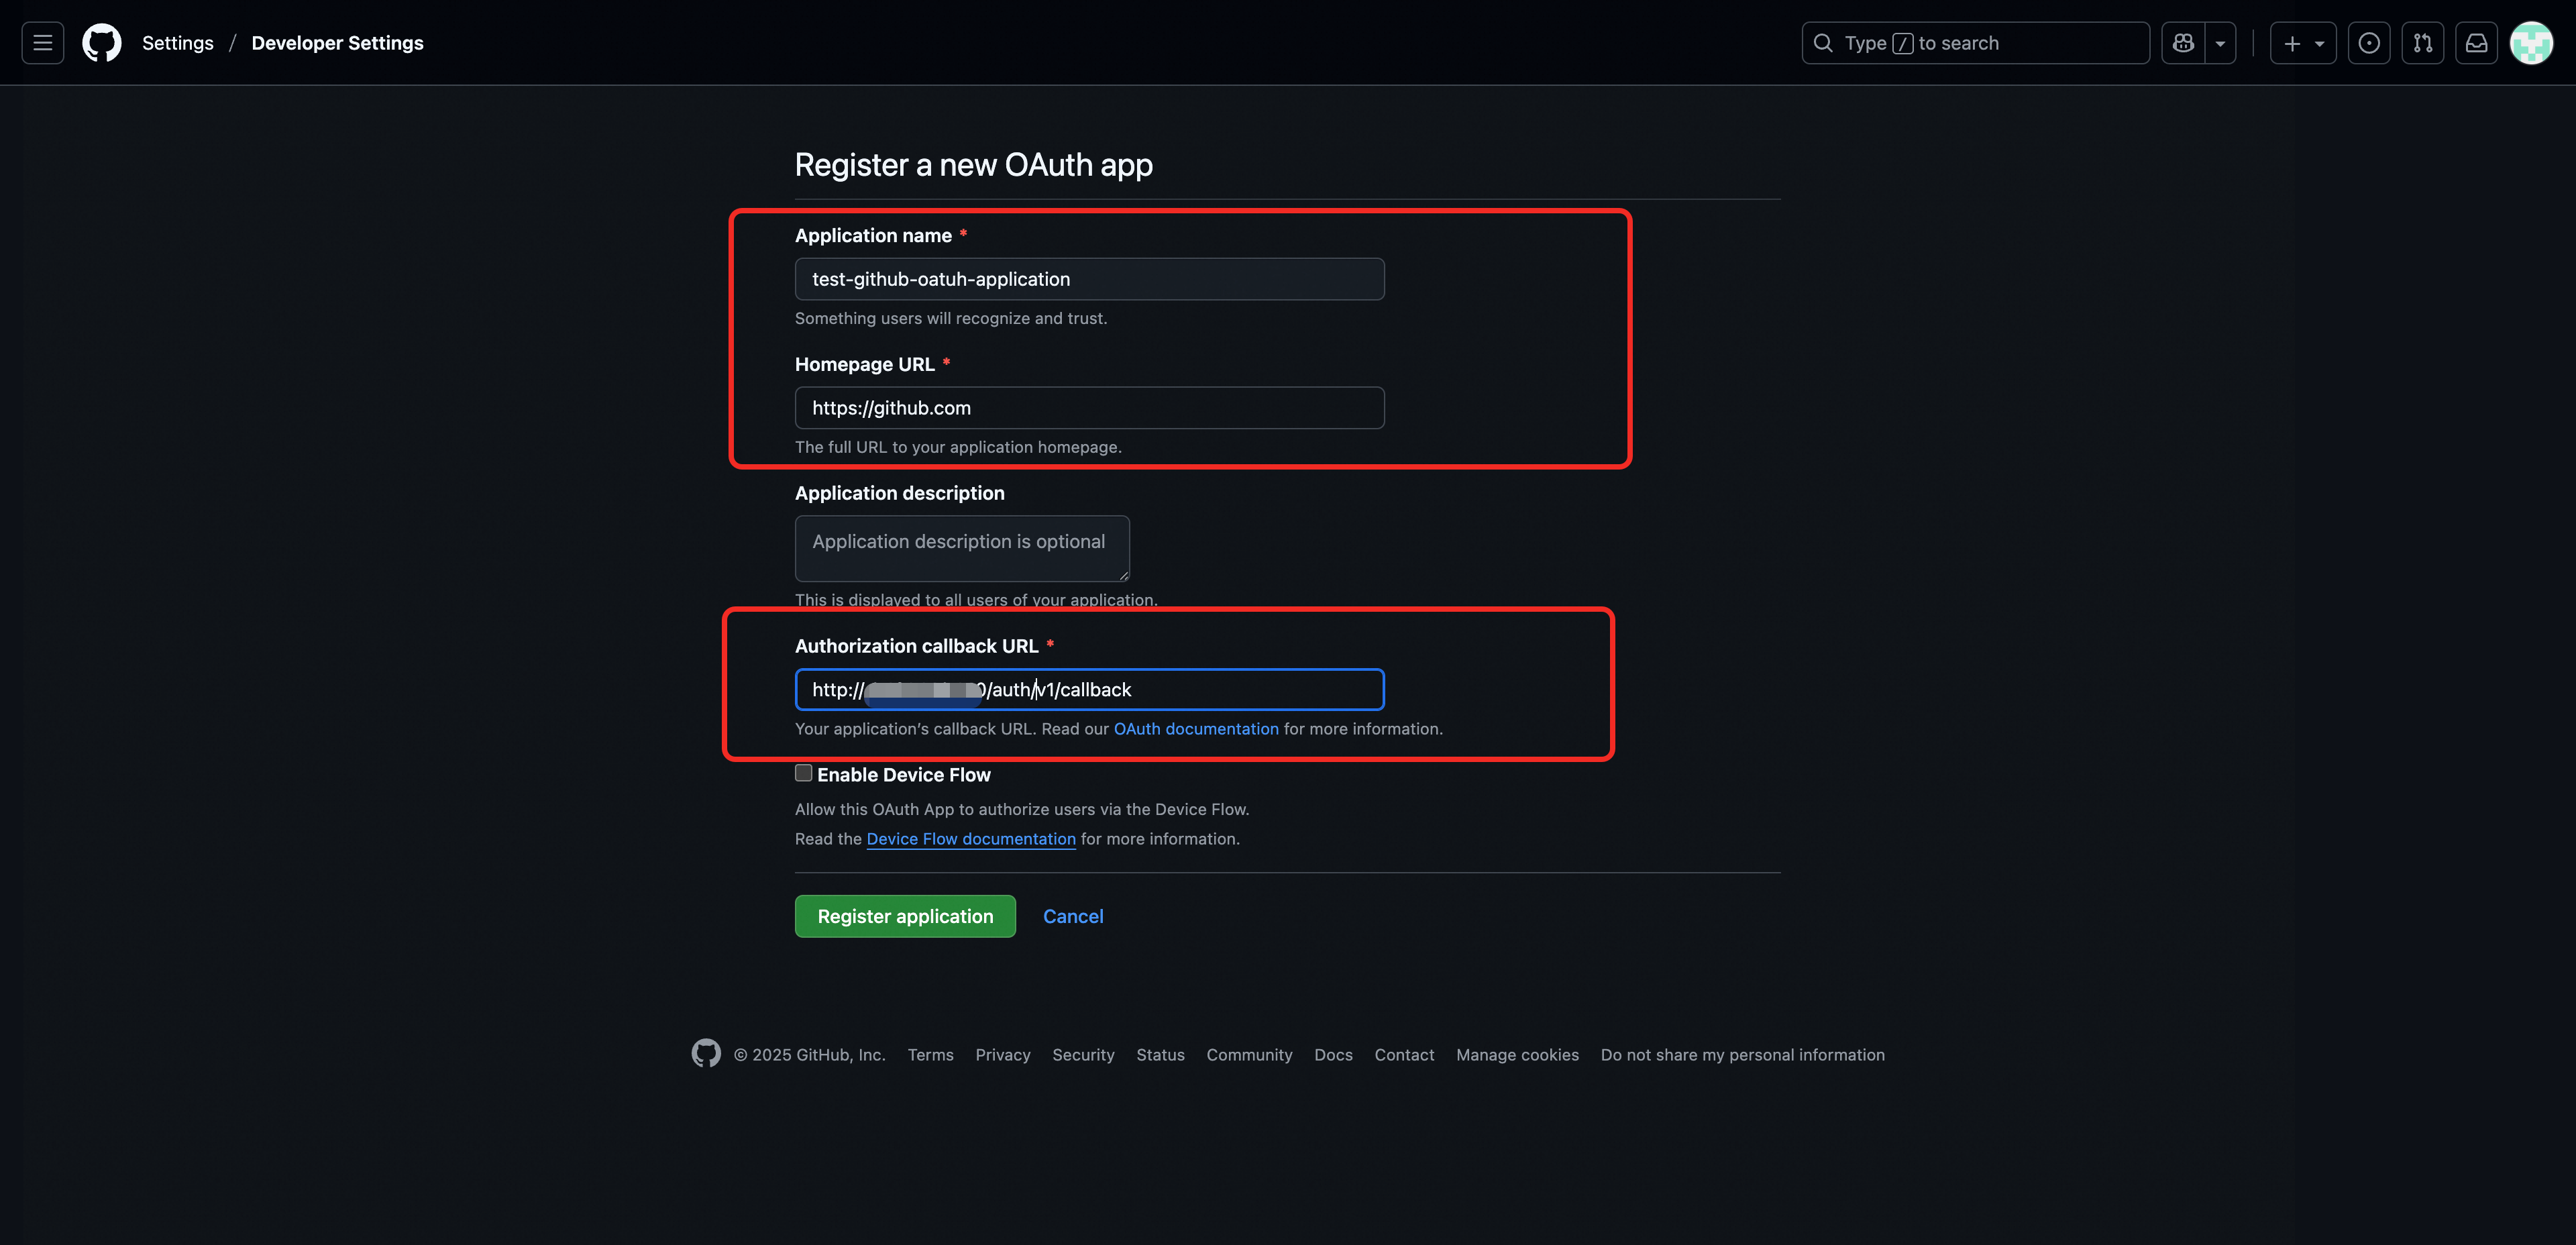Focus the Application name field
Viewport: 2576px width, 1245px height.
coord(1089,279)
